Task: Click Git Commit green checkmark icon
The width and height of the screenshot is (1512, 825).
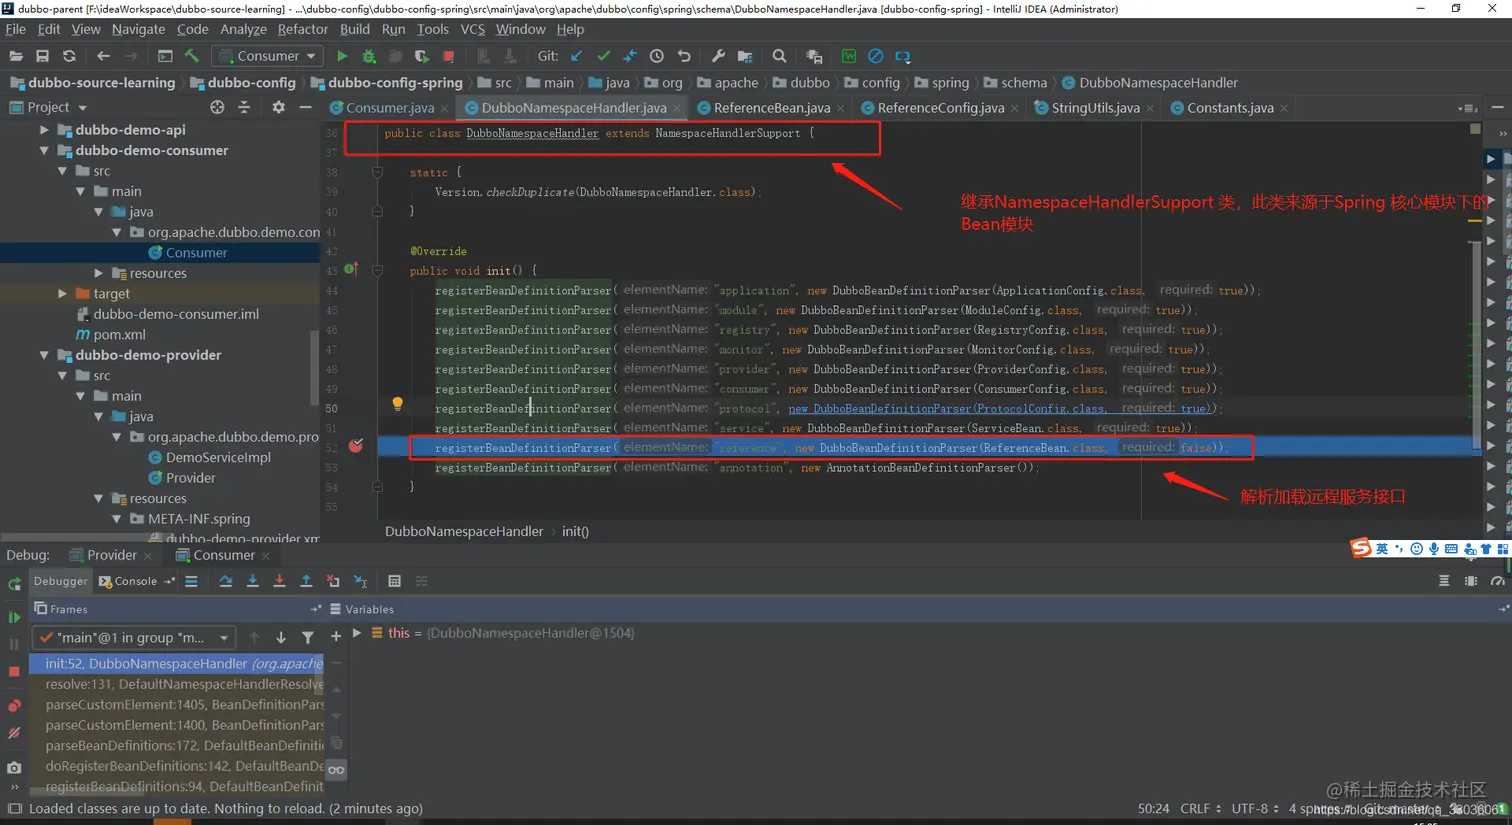Action: [603, 56]
